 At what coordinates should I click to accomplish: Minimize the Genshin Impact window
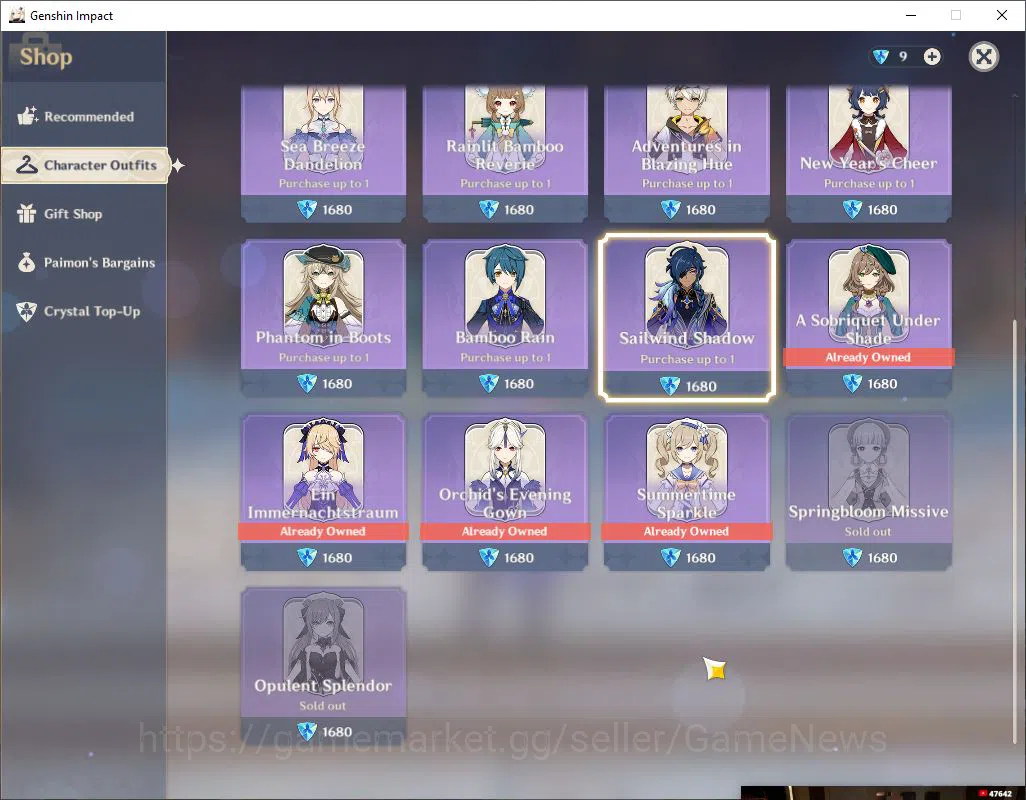pyautogui.click(x=910, y=15)
